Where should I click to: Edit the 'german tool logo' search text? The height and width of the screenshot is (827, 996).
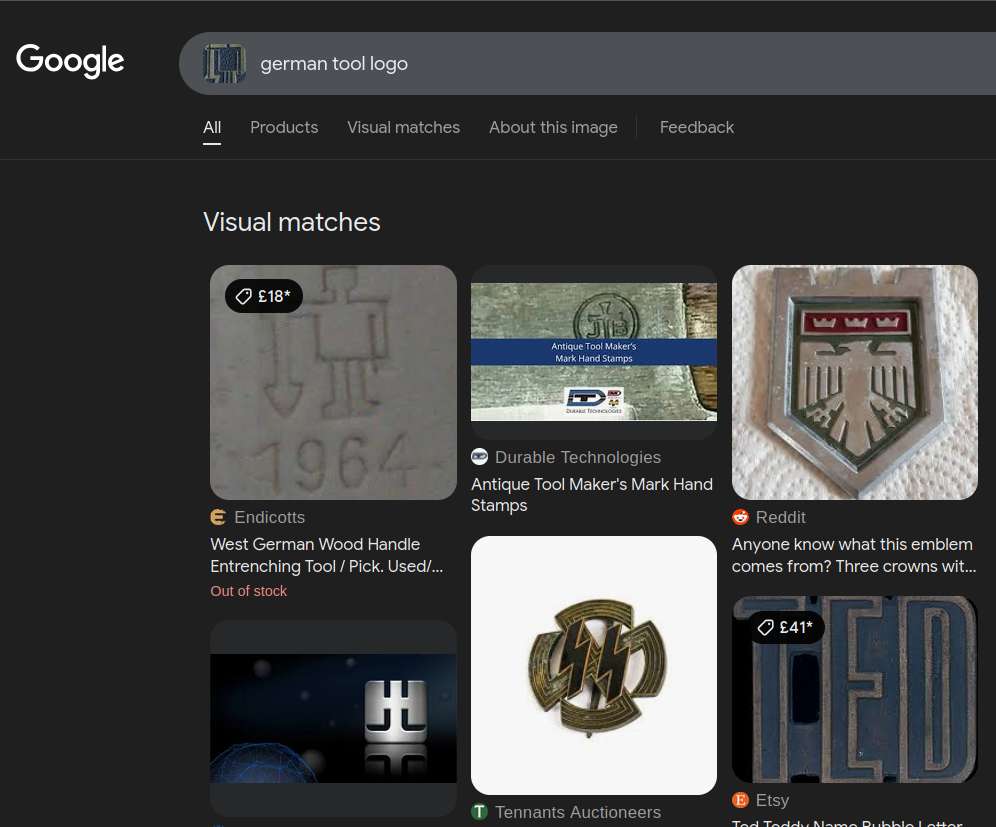pyautogui.click(x=334, y=64)
